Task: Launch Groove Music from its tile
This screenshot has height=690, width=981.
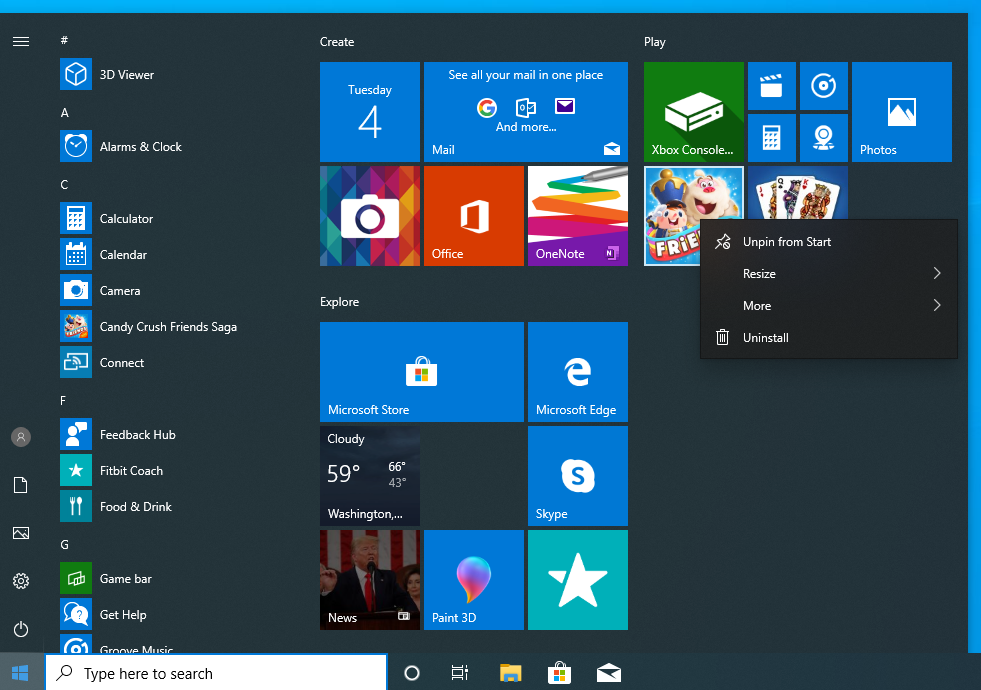Action: point(823,86)
